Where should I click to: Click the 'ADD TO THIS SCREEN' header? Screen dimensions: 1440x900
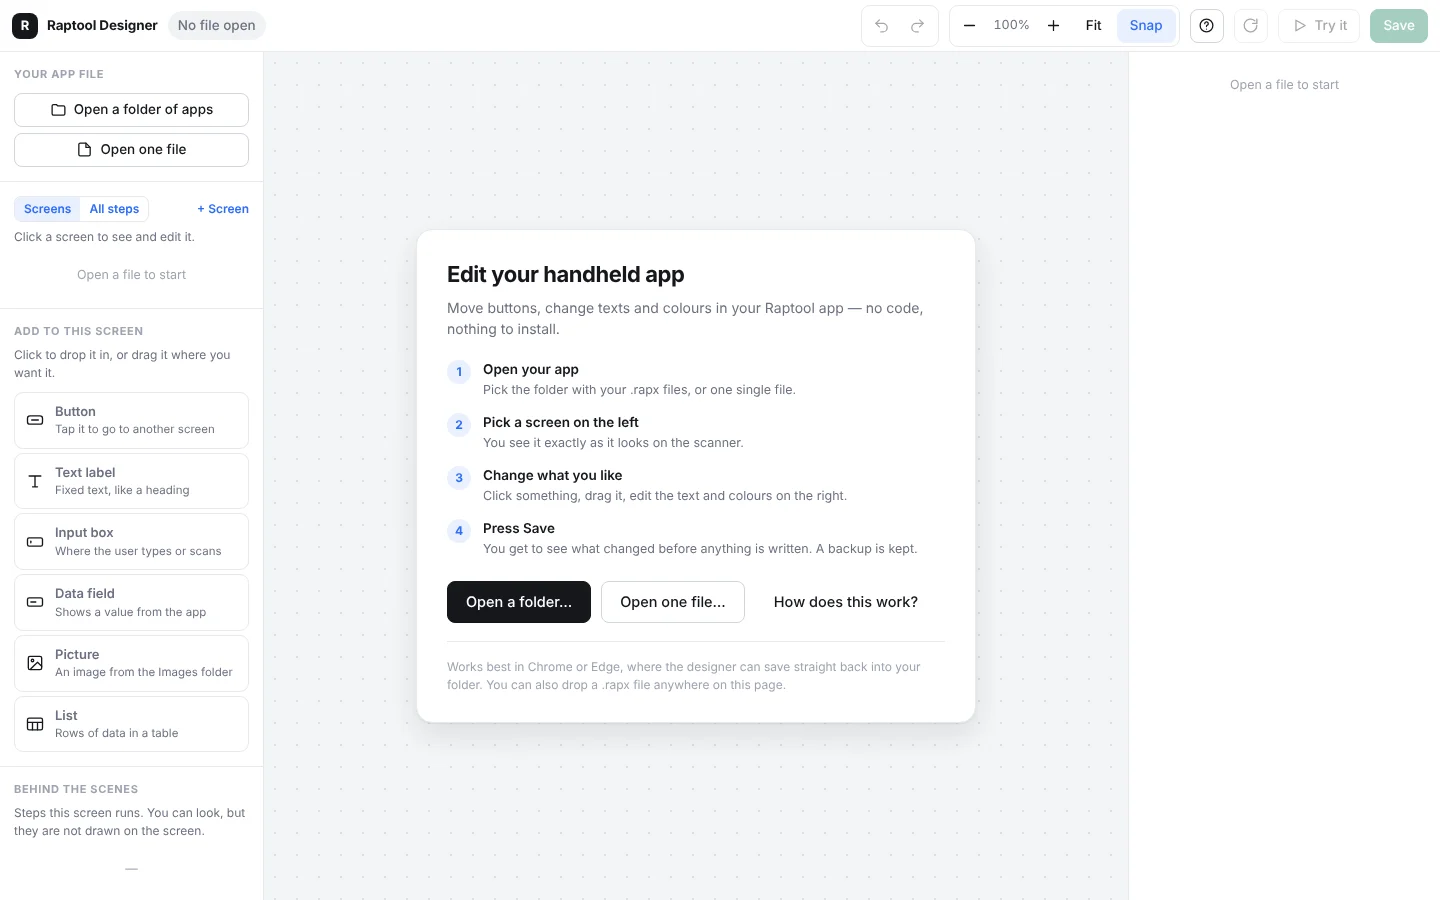pyautogui.click(x=79, y=331)
